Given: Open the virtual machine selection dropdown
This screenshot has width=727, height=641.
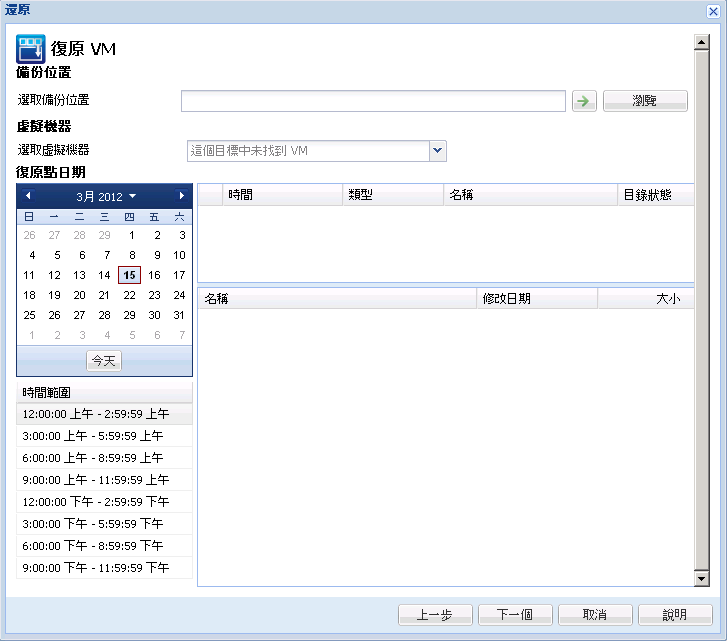Looking at the screenshot, I should 437,151.
